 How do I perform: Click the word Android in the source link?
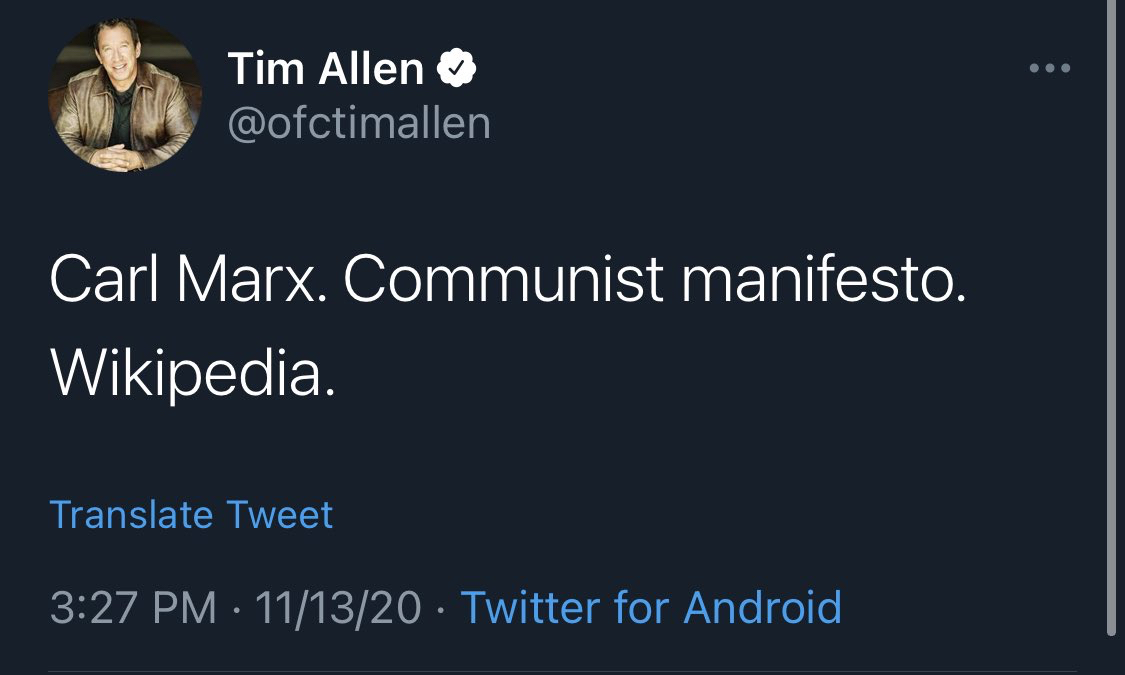[762, 607]
